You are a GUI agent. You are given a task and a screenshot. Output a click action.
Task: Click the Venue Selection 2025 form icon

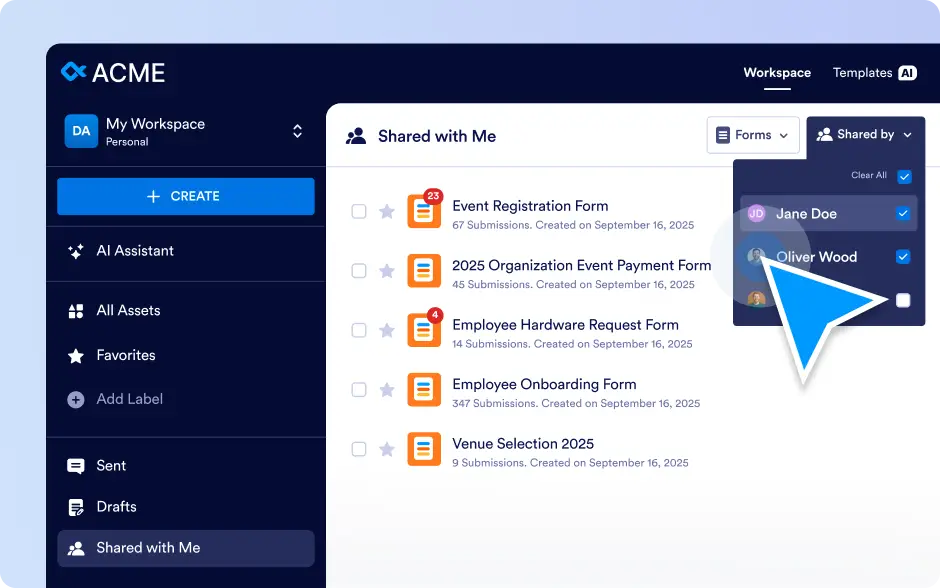point(424,449)
